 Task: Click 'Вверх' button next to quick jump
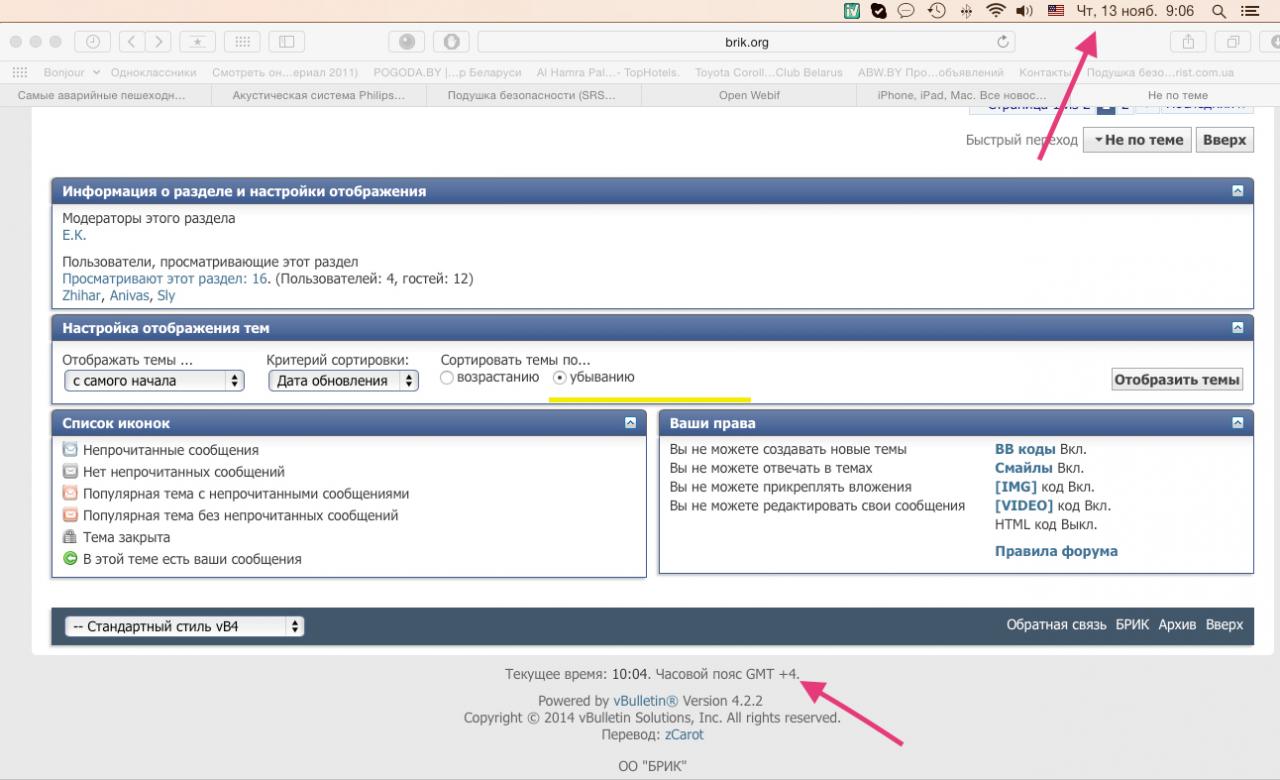pyautogui.click(x=1225, y=140)
